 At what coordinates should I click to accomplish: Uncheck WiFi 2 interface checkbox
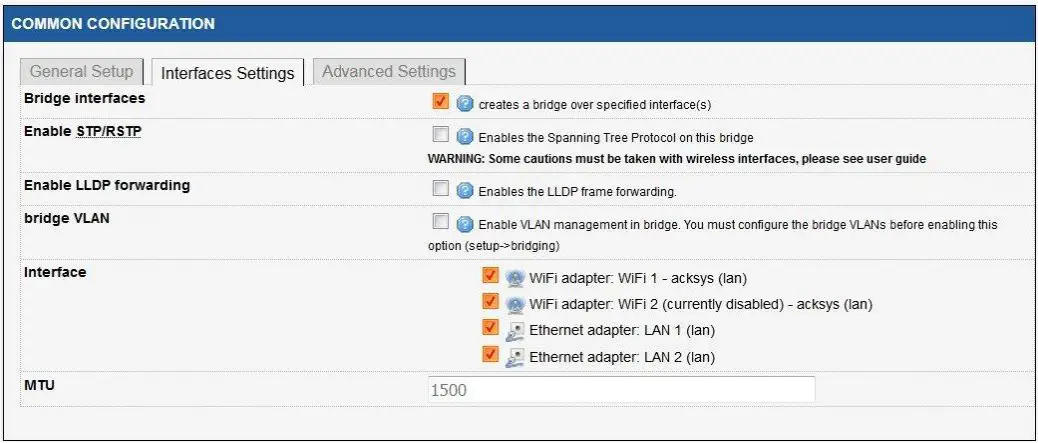coord(490,302)
